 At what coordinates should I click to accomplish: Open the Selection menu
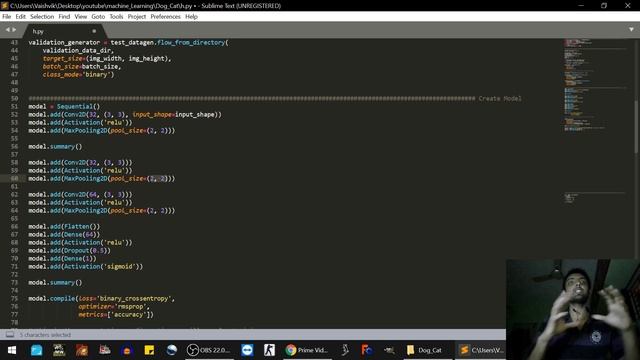(x=42, y=17)
